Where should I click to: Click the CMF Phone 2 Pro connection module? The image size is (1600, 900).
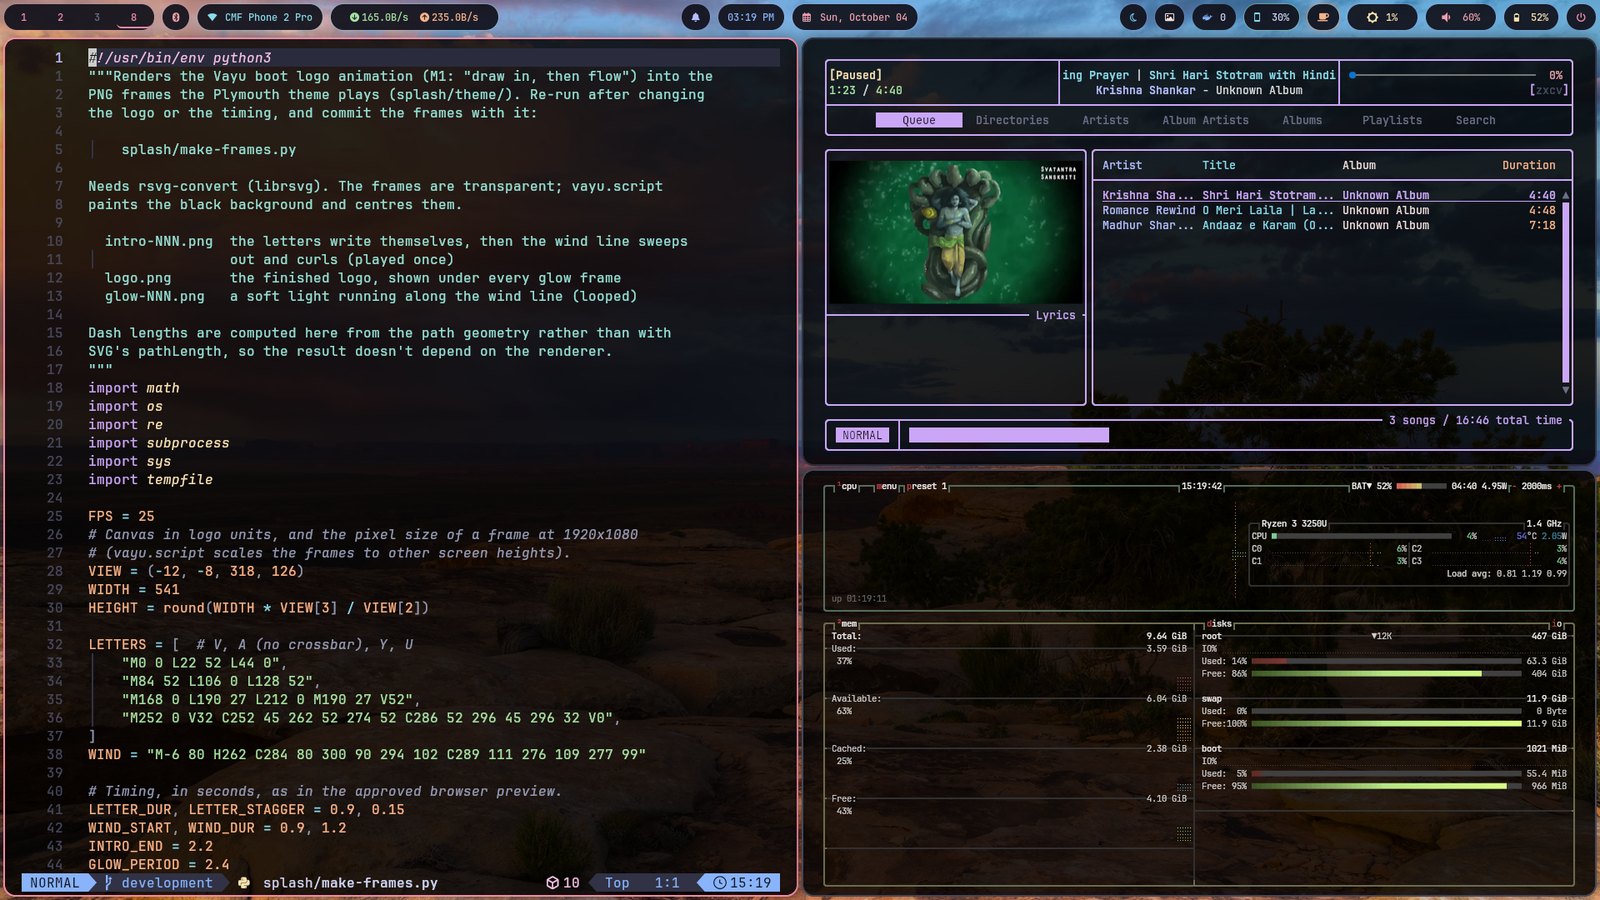(260, 17)
